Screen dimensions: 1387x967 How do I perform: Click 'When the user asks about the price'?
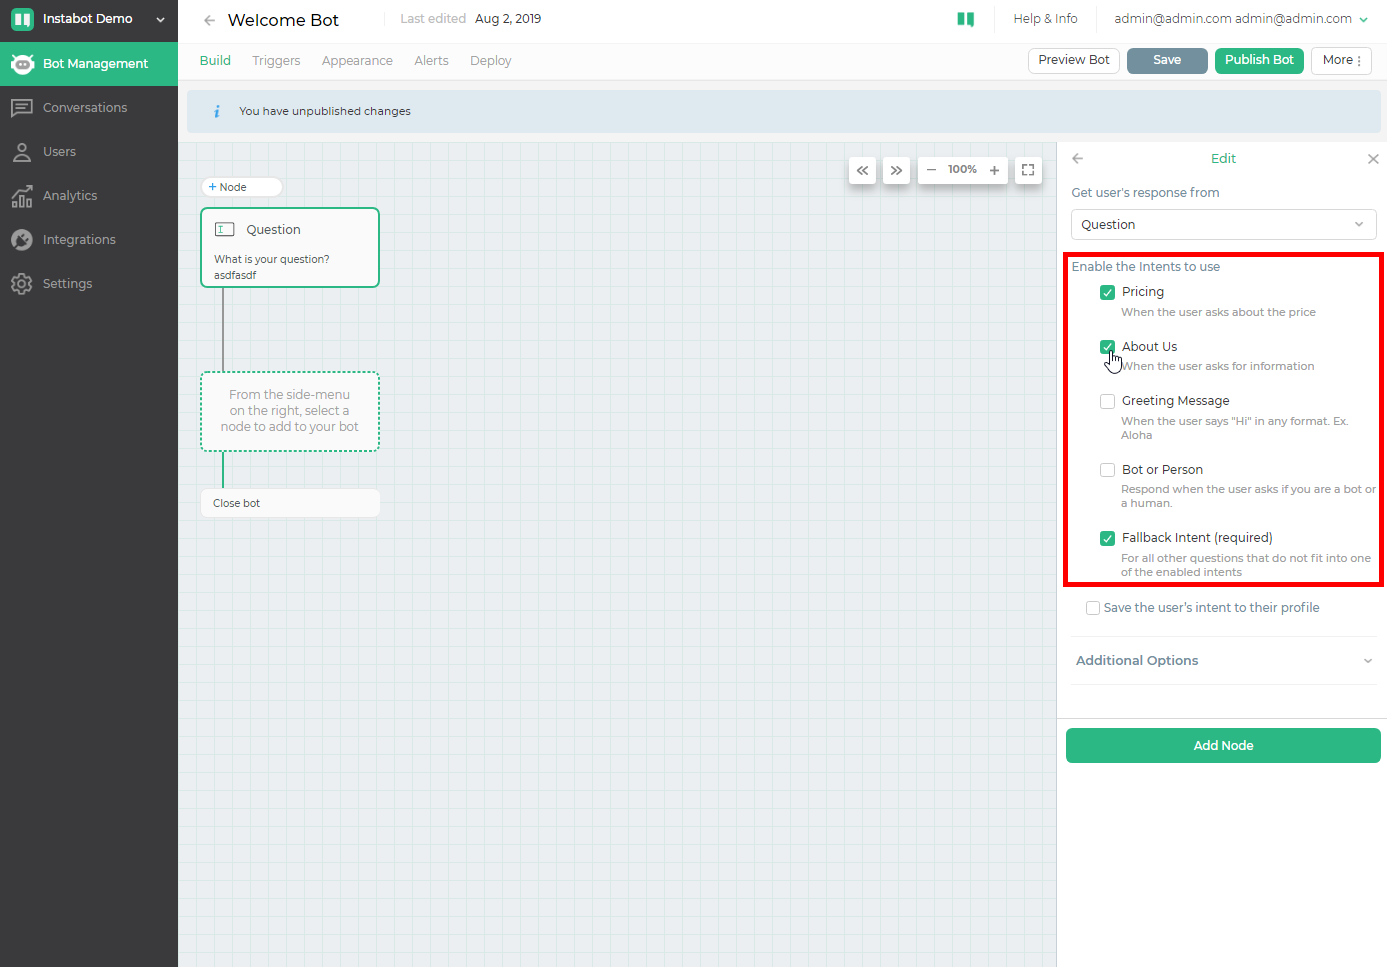(x=1218, y=312)
